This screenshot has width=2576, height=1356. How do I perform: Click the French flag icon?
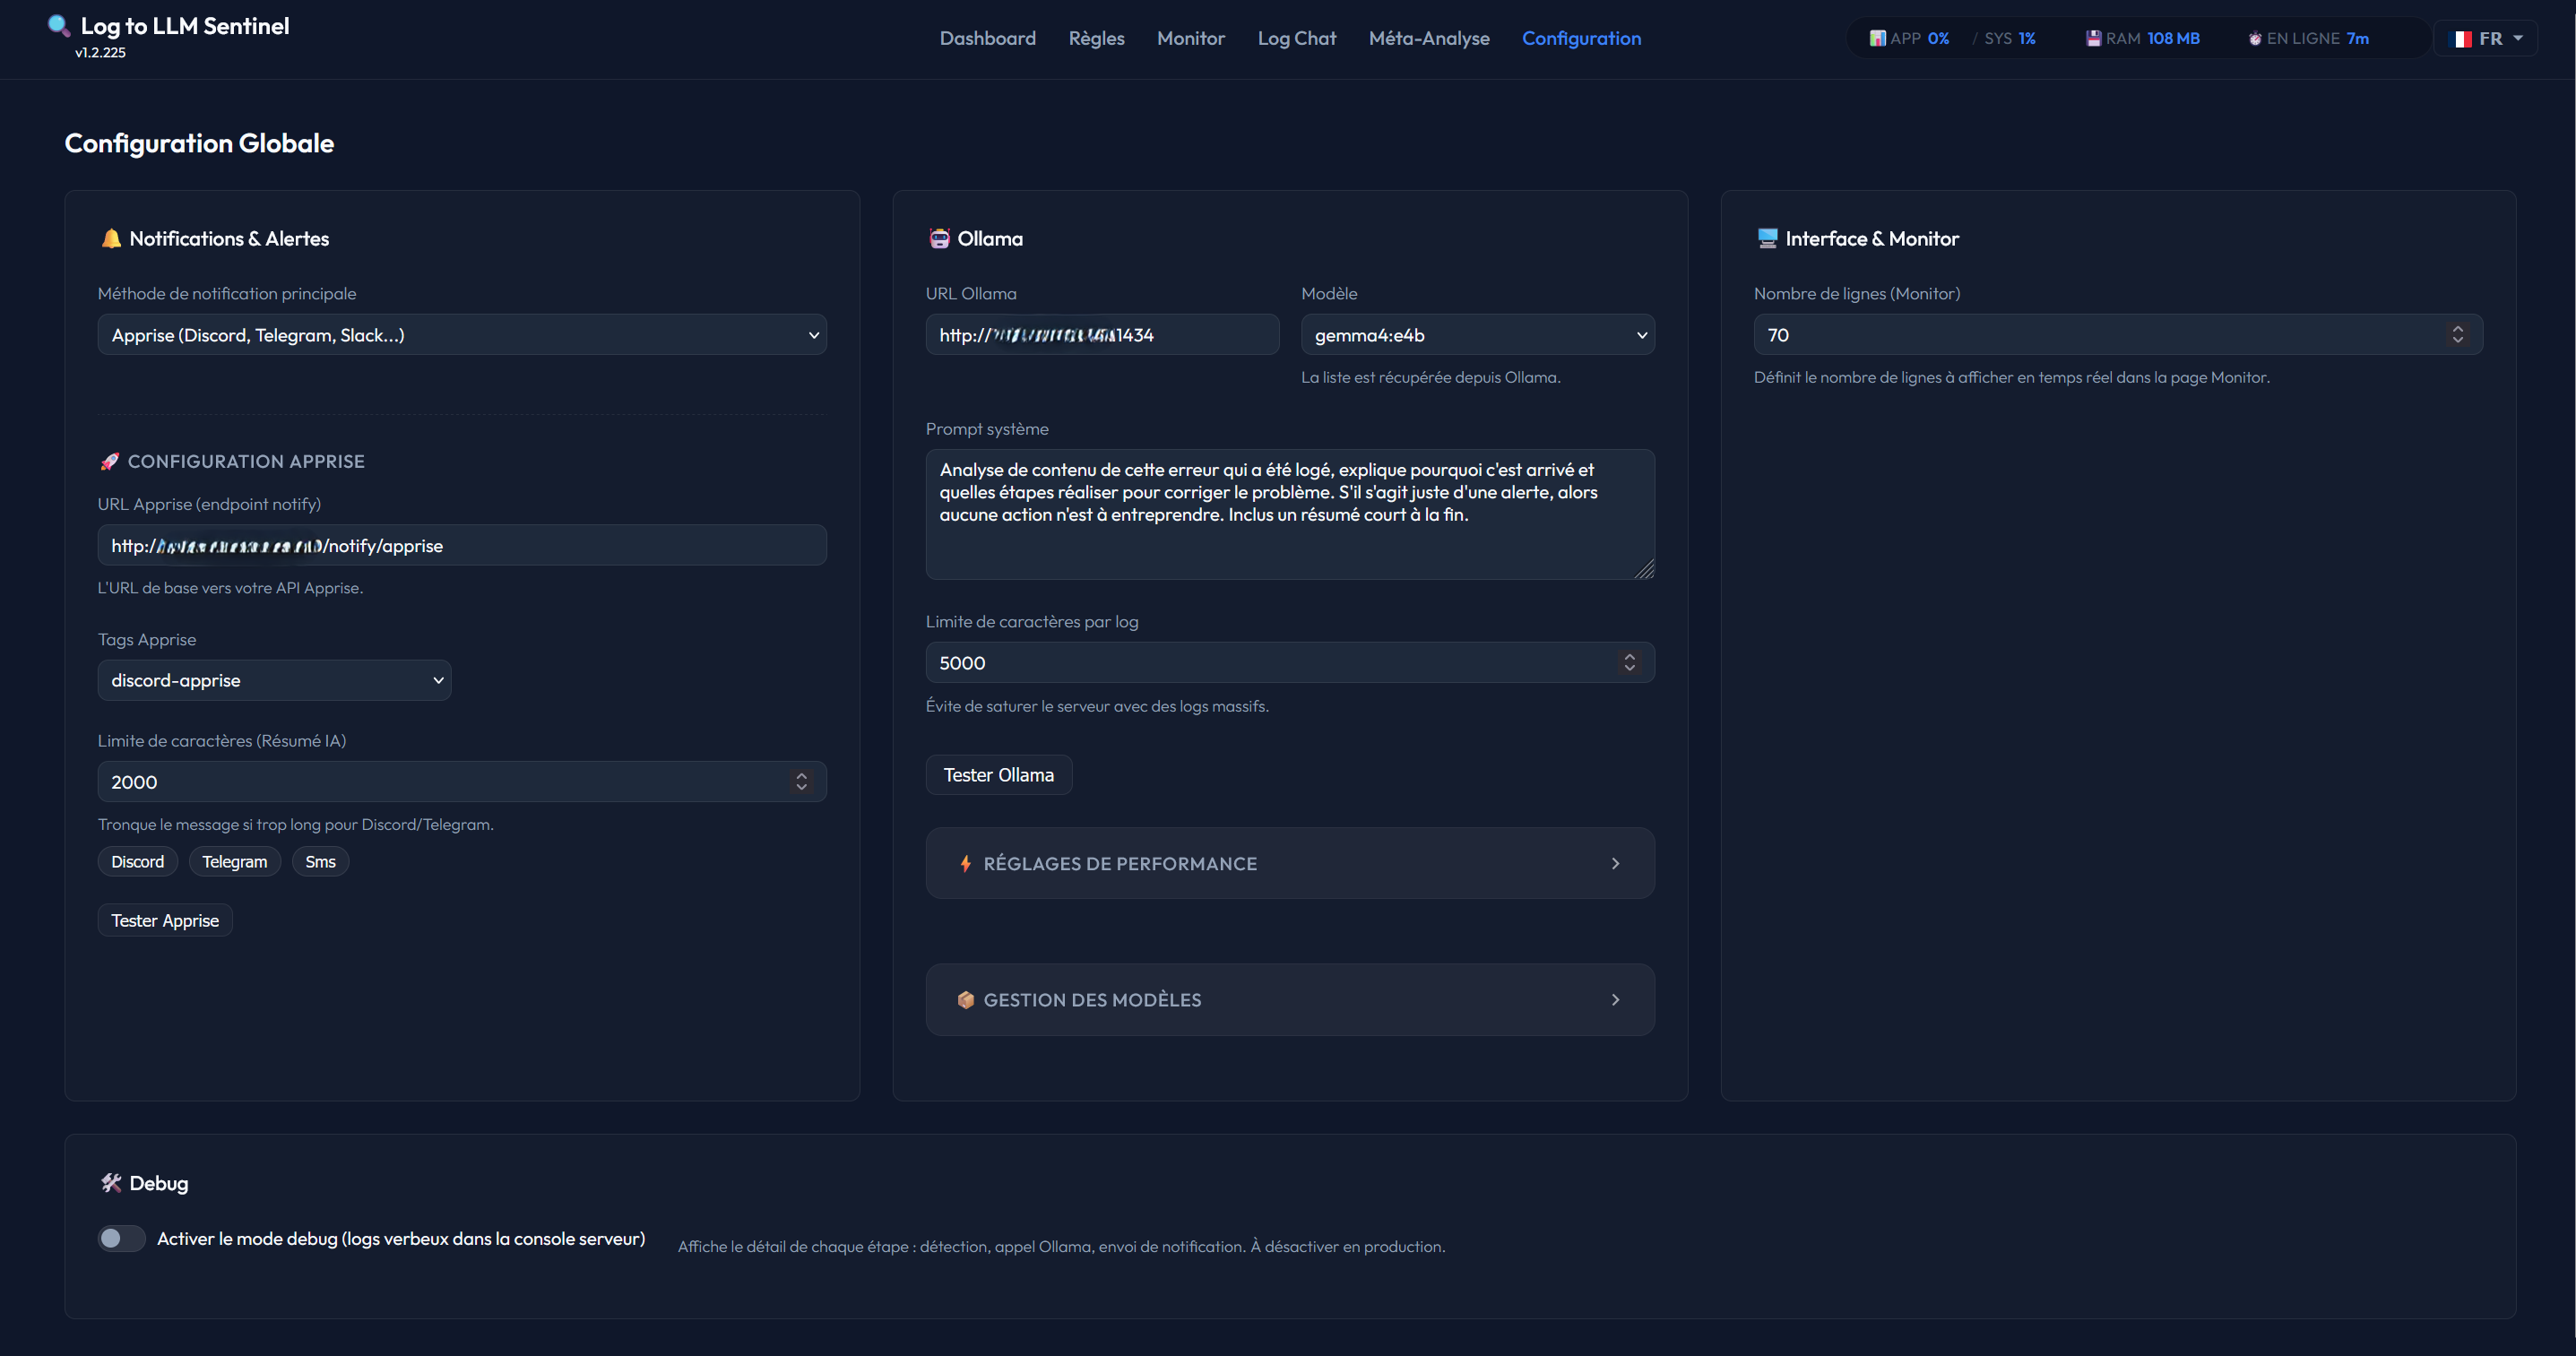(2460, 38)
